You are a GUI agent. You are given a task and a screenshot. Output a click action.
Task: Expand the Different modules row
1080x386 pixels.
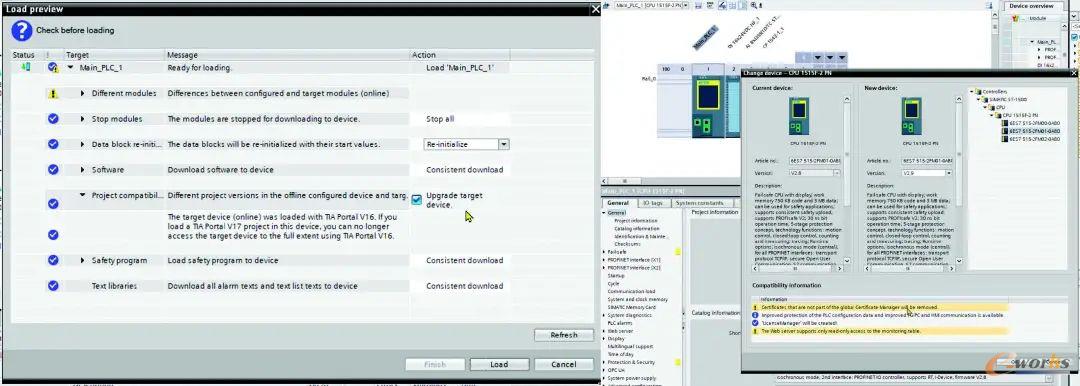click(83, 93)
